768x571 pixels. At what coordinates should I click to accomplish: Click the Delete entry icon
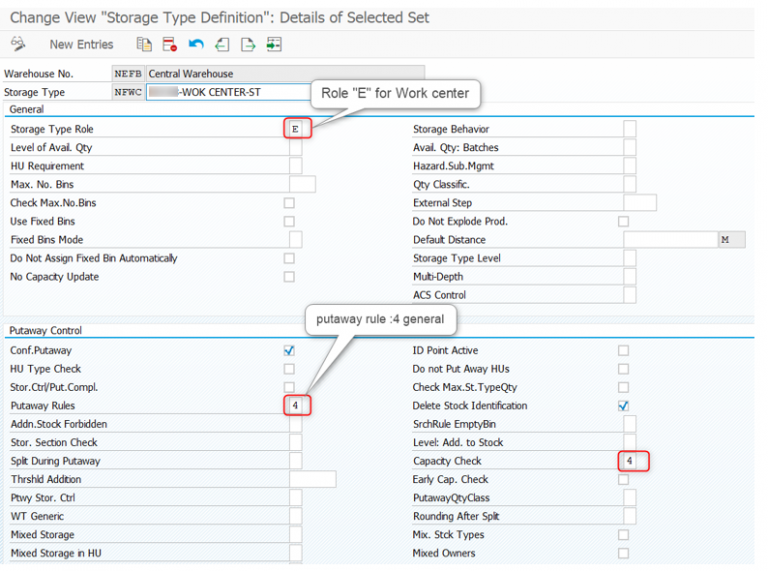click(170, 44)
